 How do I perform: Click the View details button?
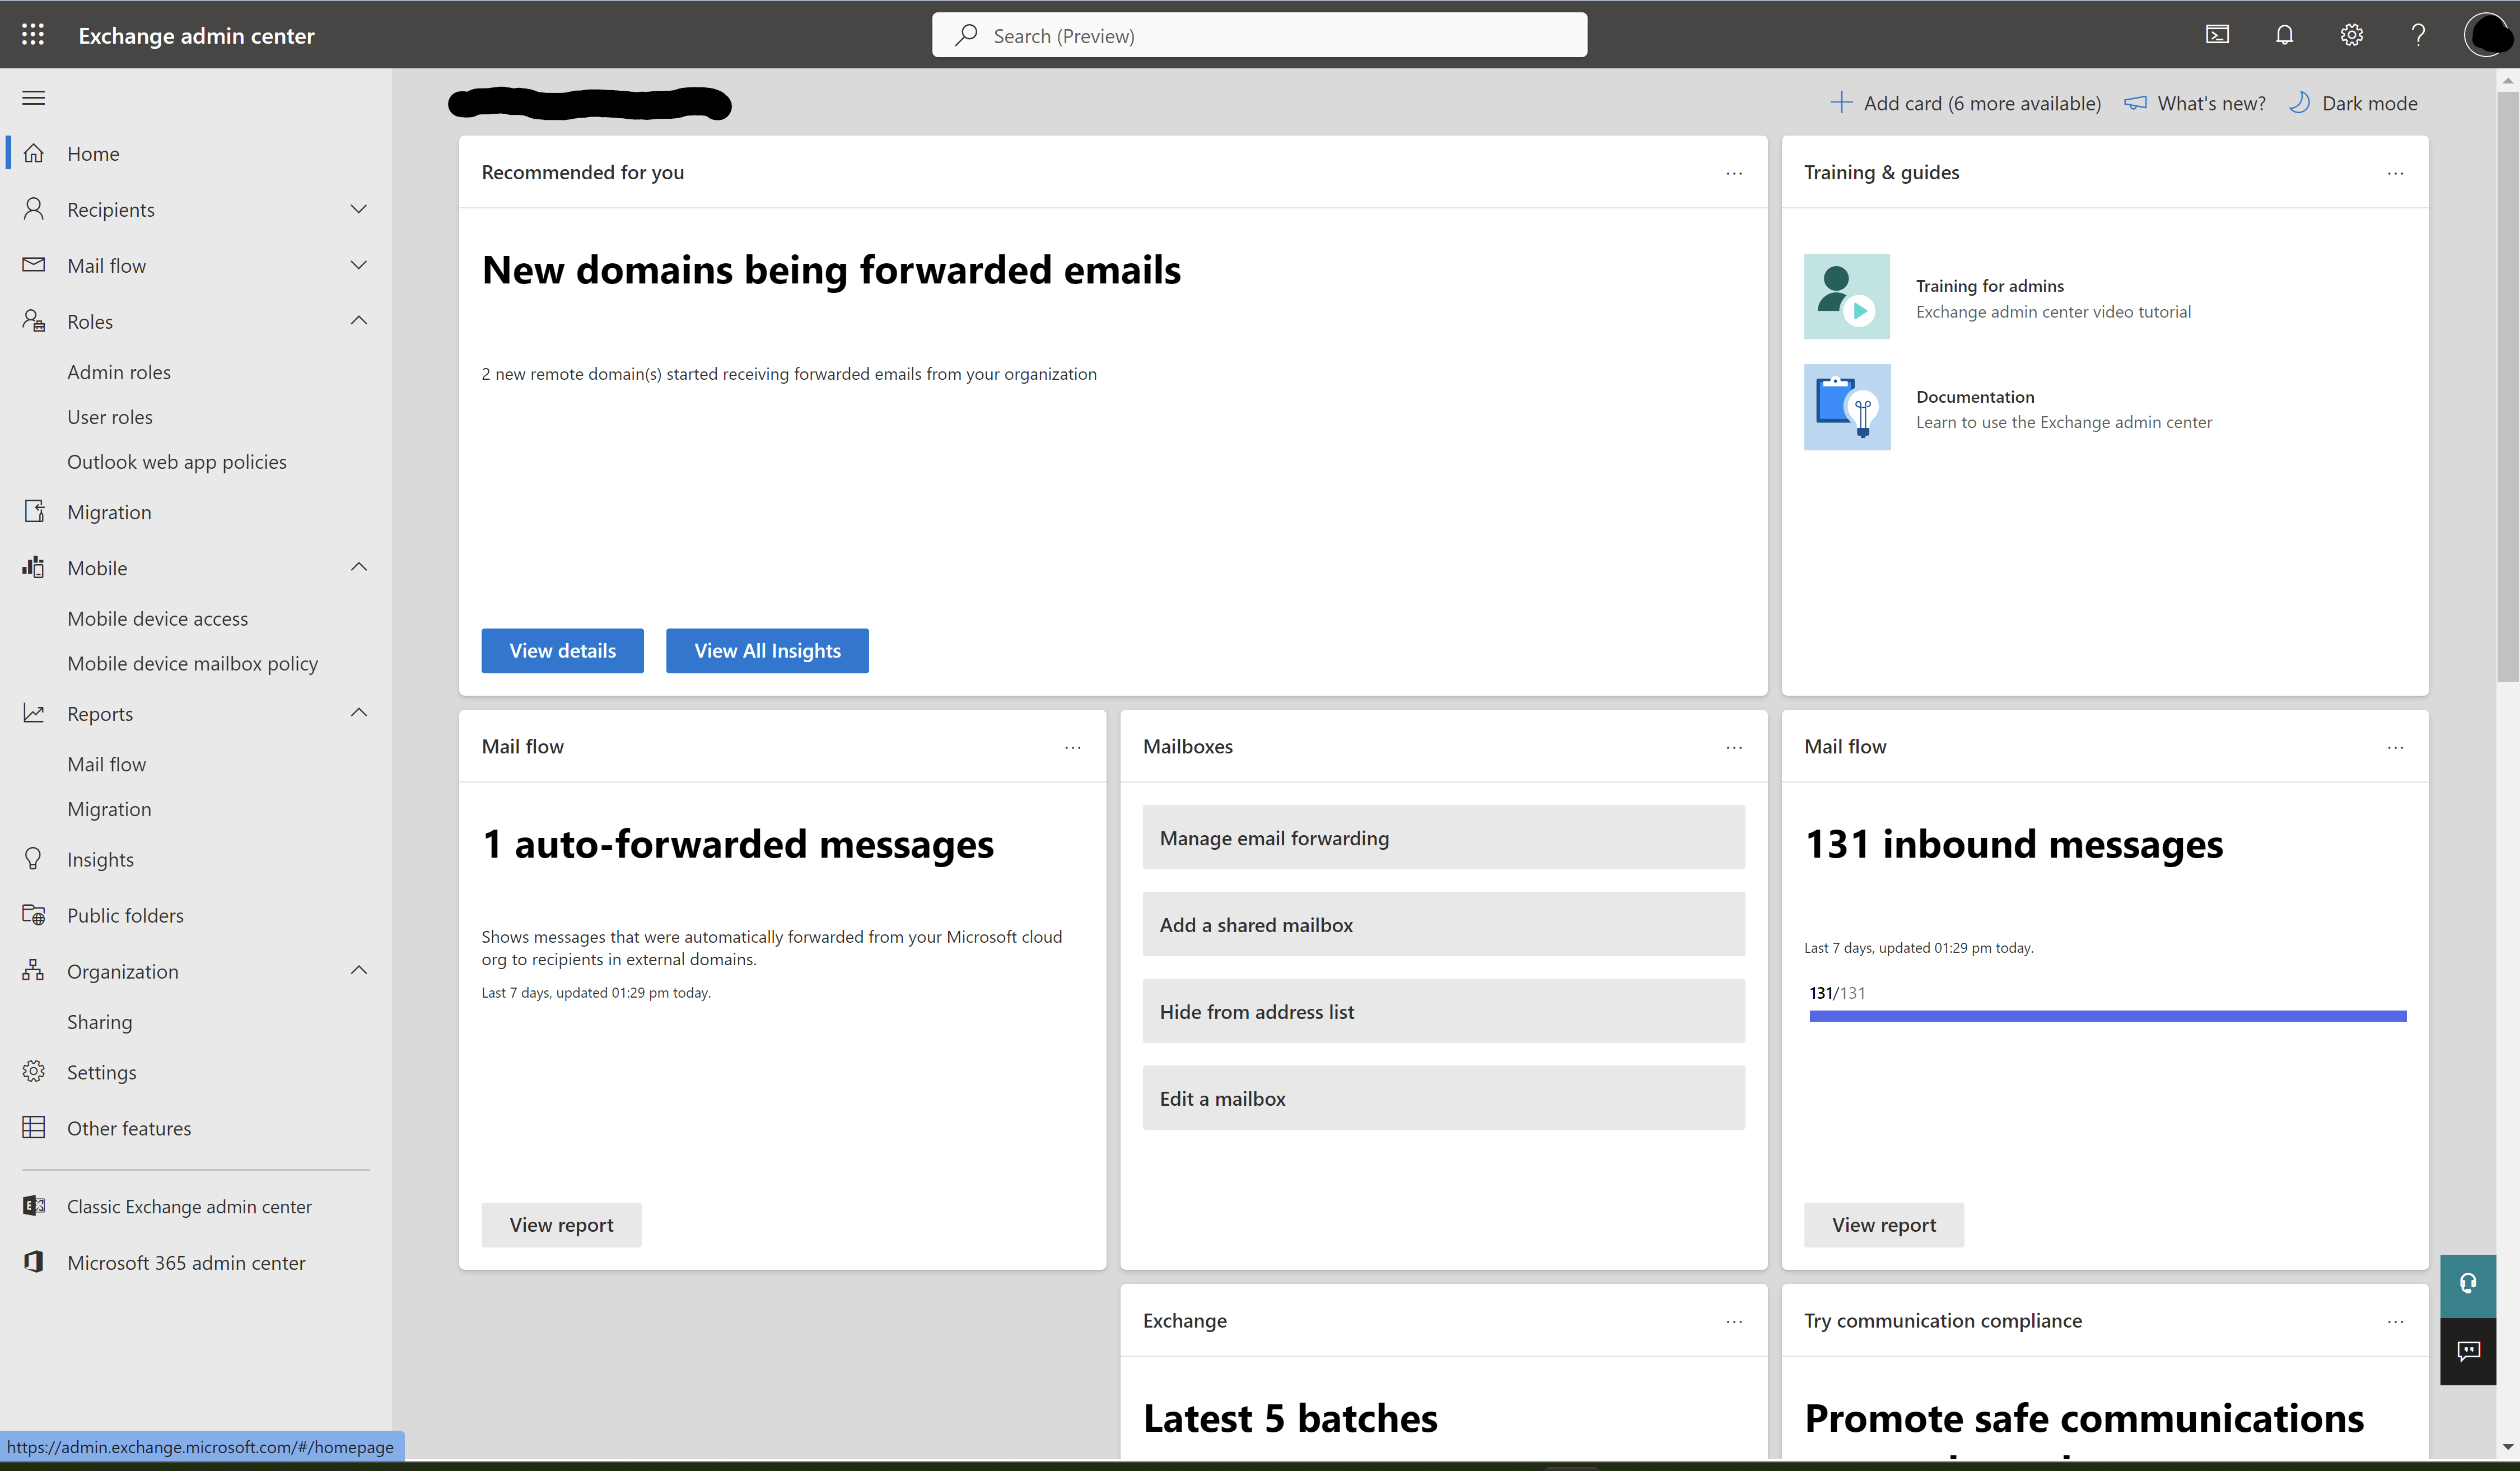(x=562, y=651)
